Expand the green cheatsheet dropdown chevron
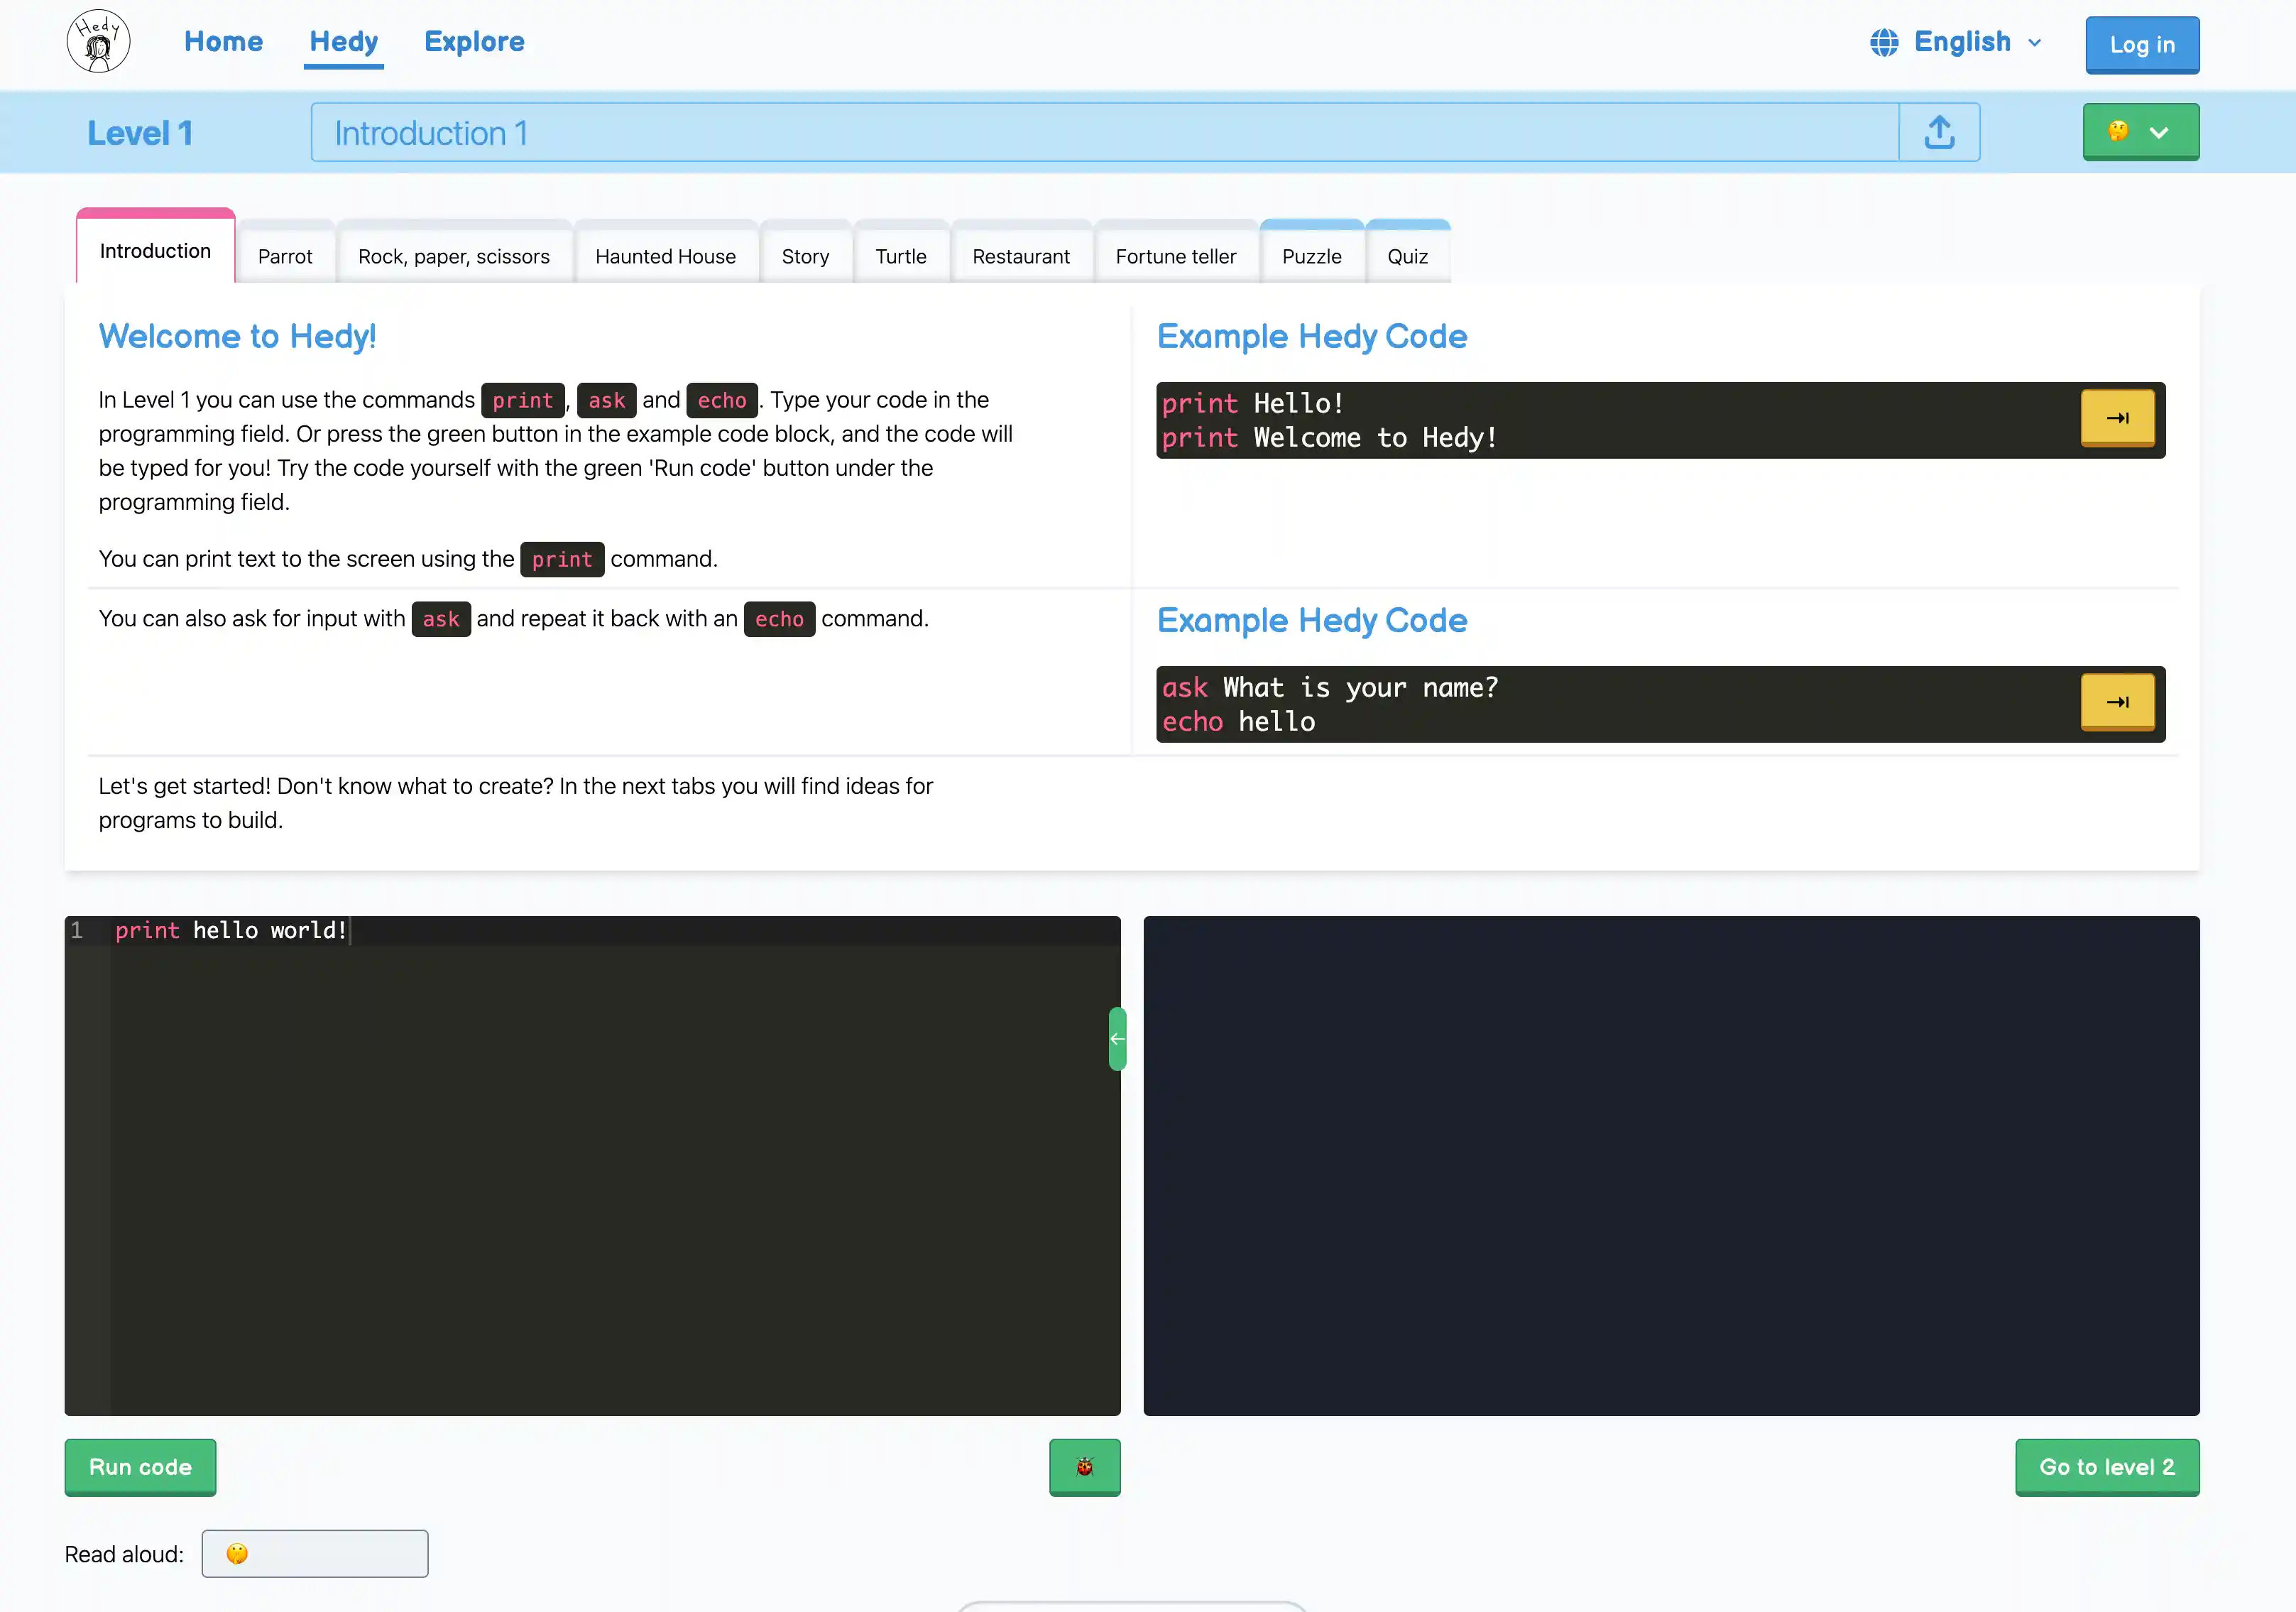Screen dimensions: 2296x1612 [x=2160, y=132]
